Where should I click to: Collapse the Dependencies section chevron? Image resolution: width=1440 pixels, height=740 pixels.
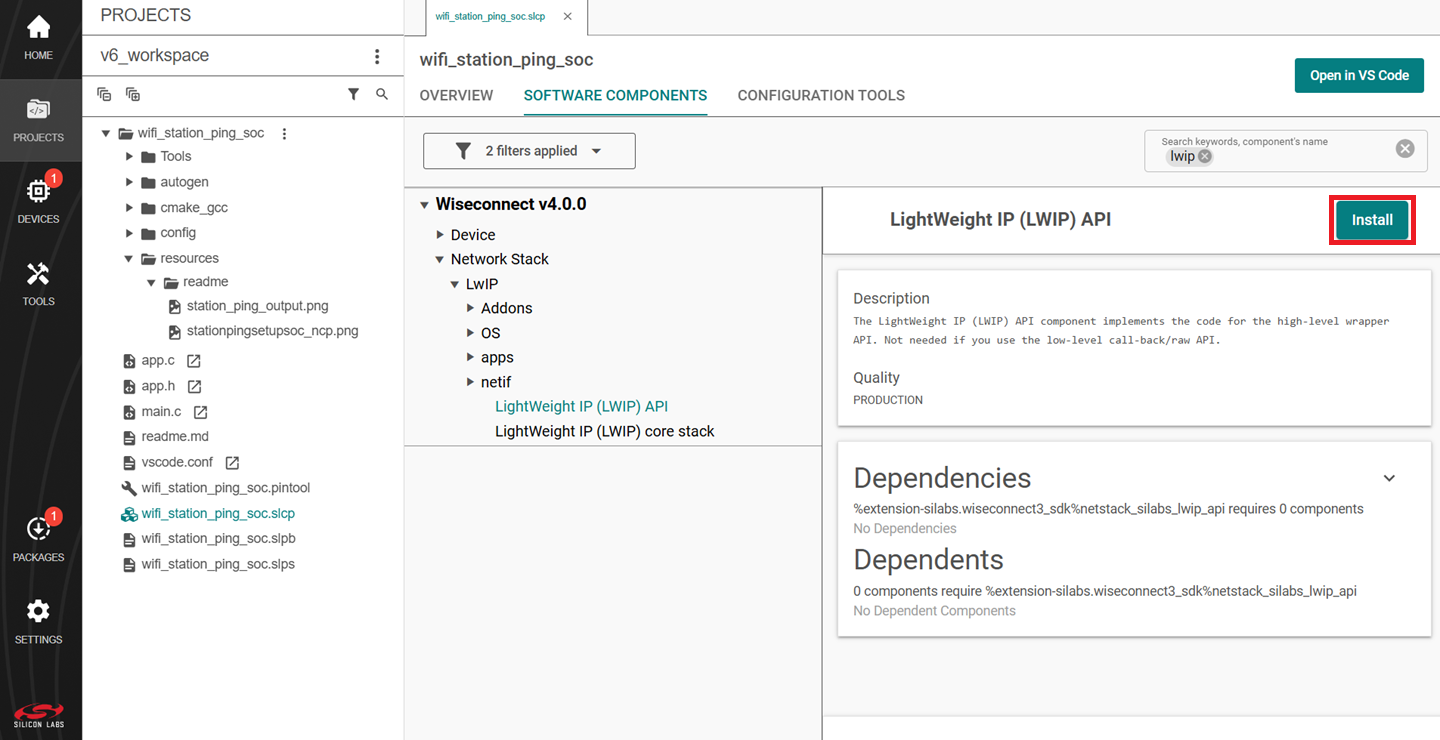pyautogui.click(x=1389, y=478)
